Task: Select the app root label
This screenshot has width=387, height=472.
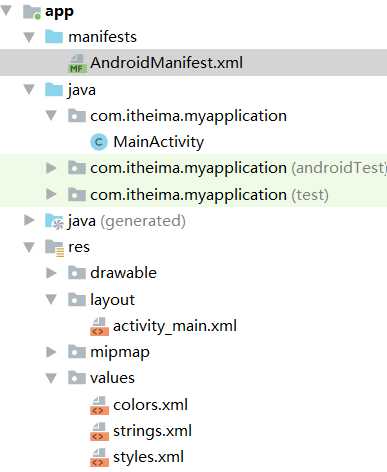Action: (59, 12)
